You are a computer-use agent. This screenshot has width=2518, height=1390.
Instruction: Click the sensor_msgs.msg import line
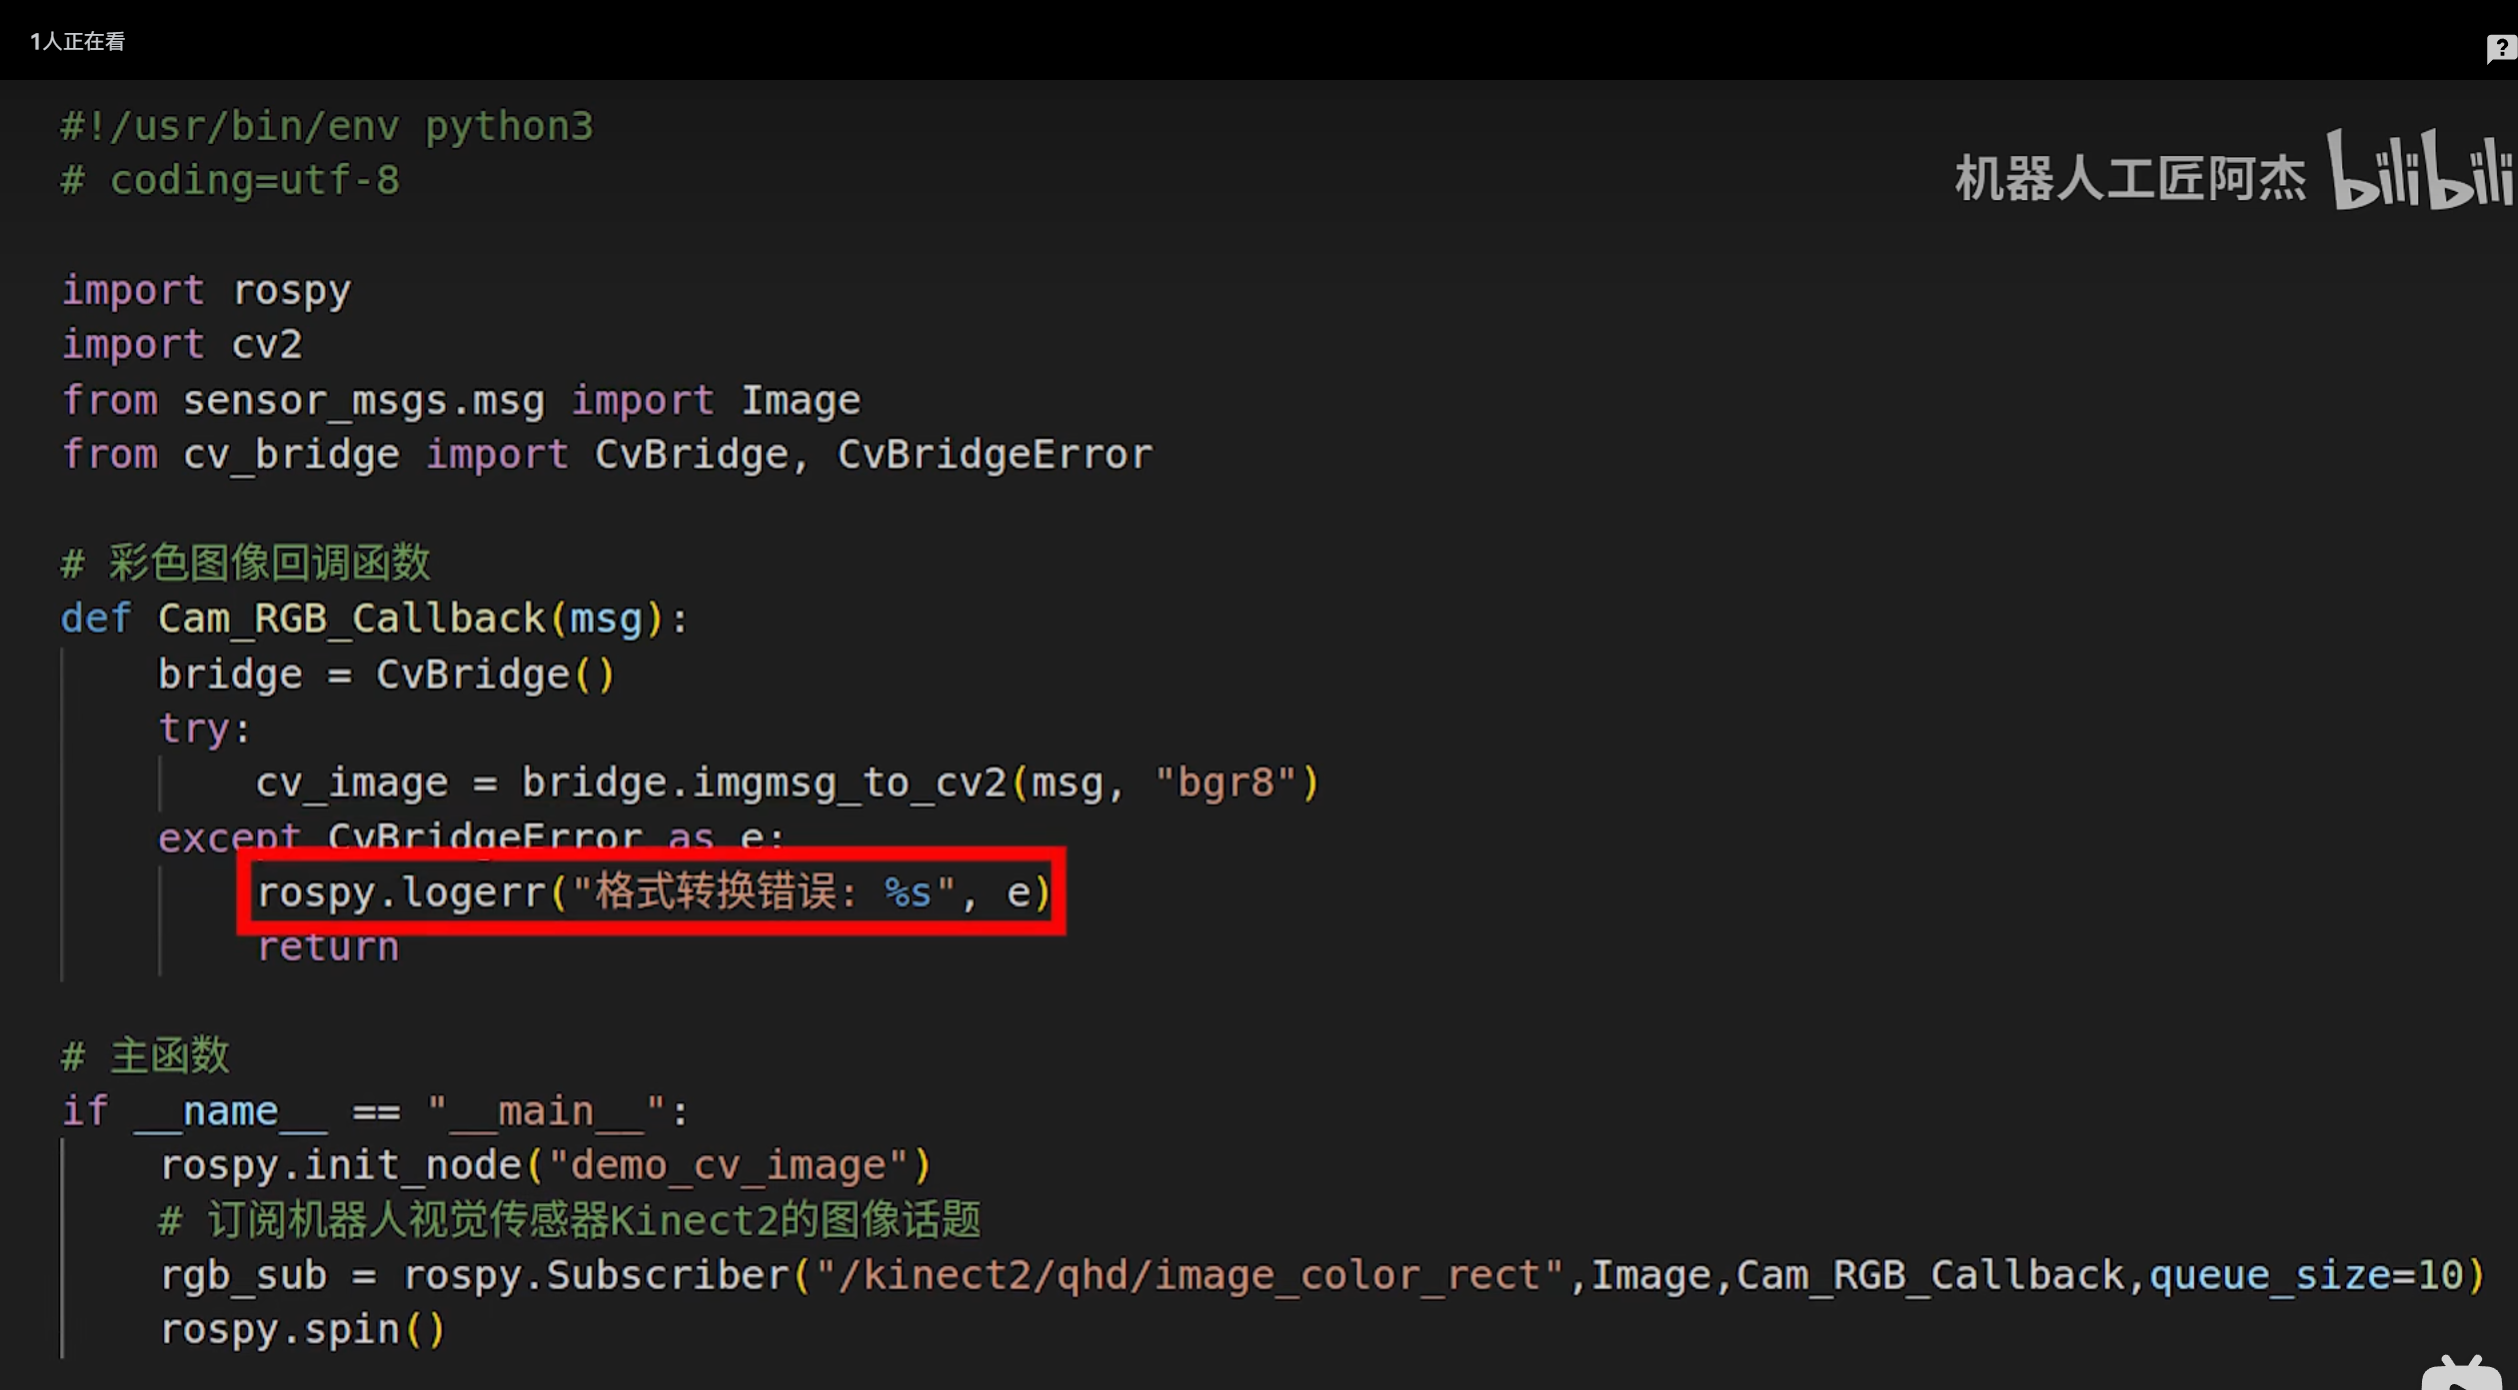coord(460,401)
